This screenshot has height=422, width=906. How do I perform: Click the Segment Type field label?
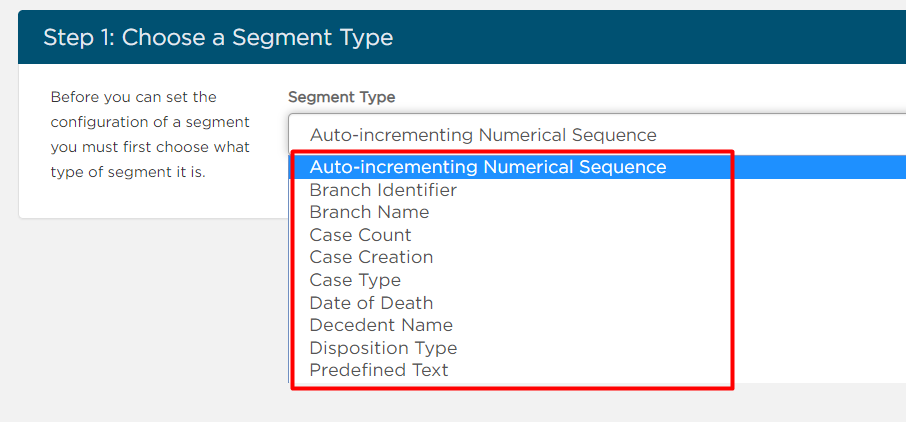tap(341, 97)
